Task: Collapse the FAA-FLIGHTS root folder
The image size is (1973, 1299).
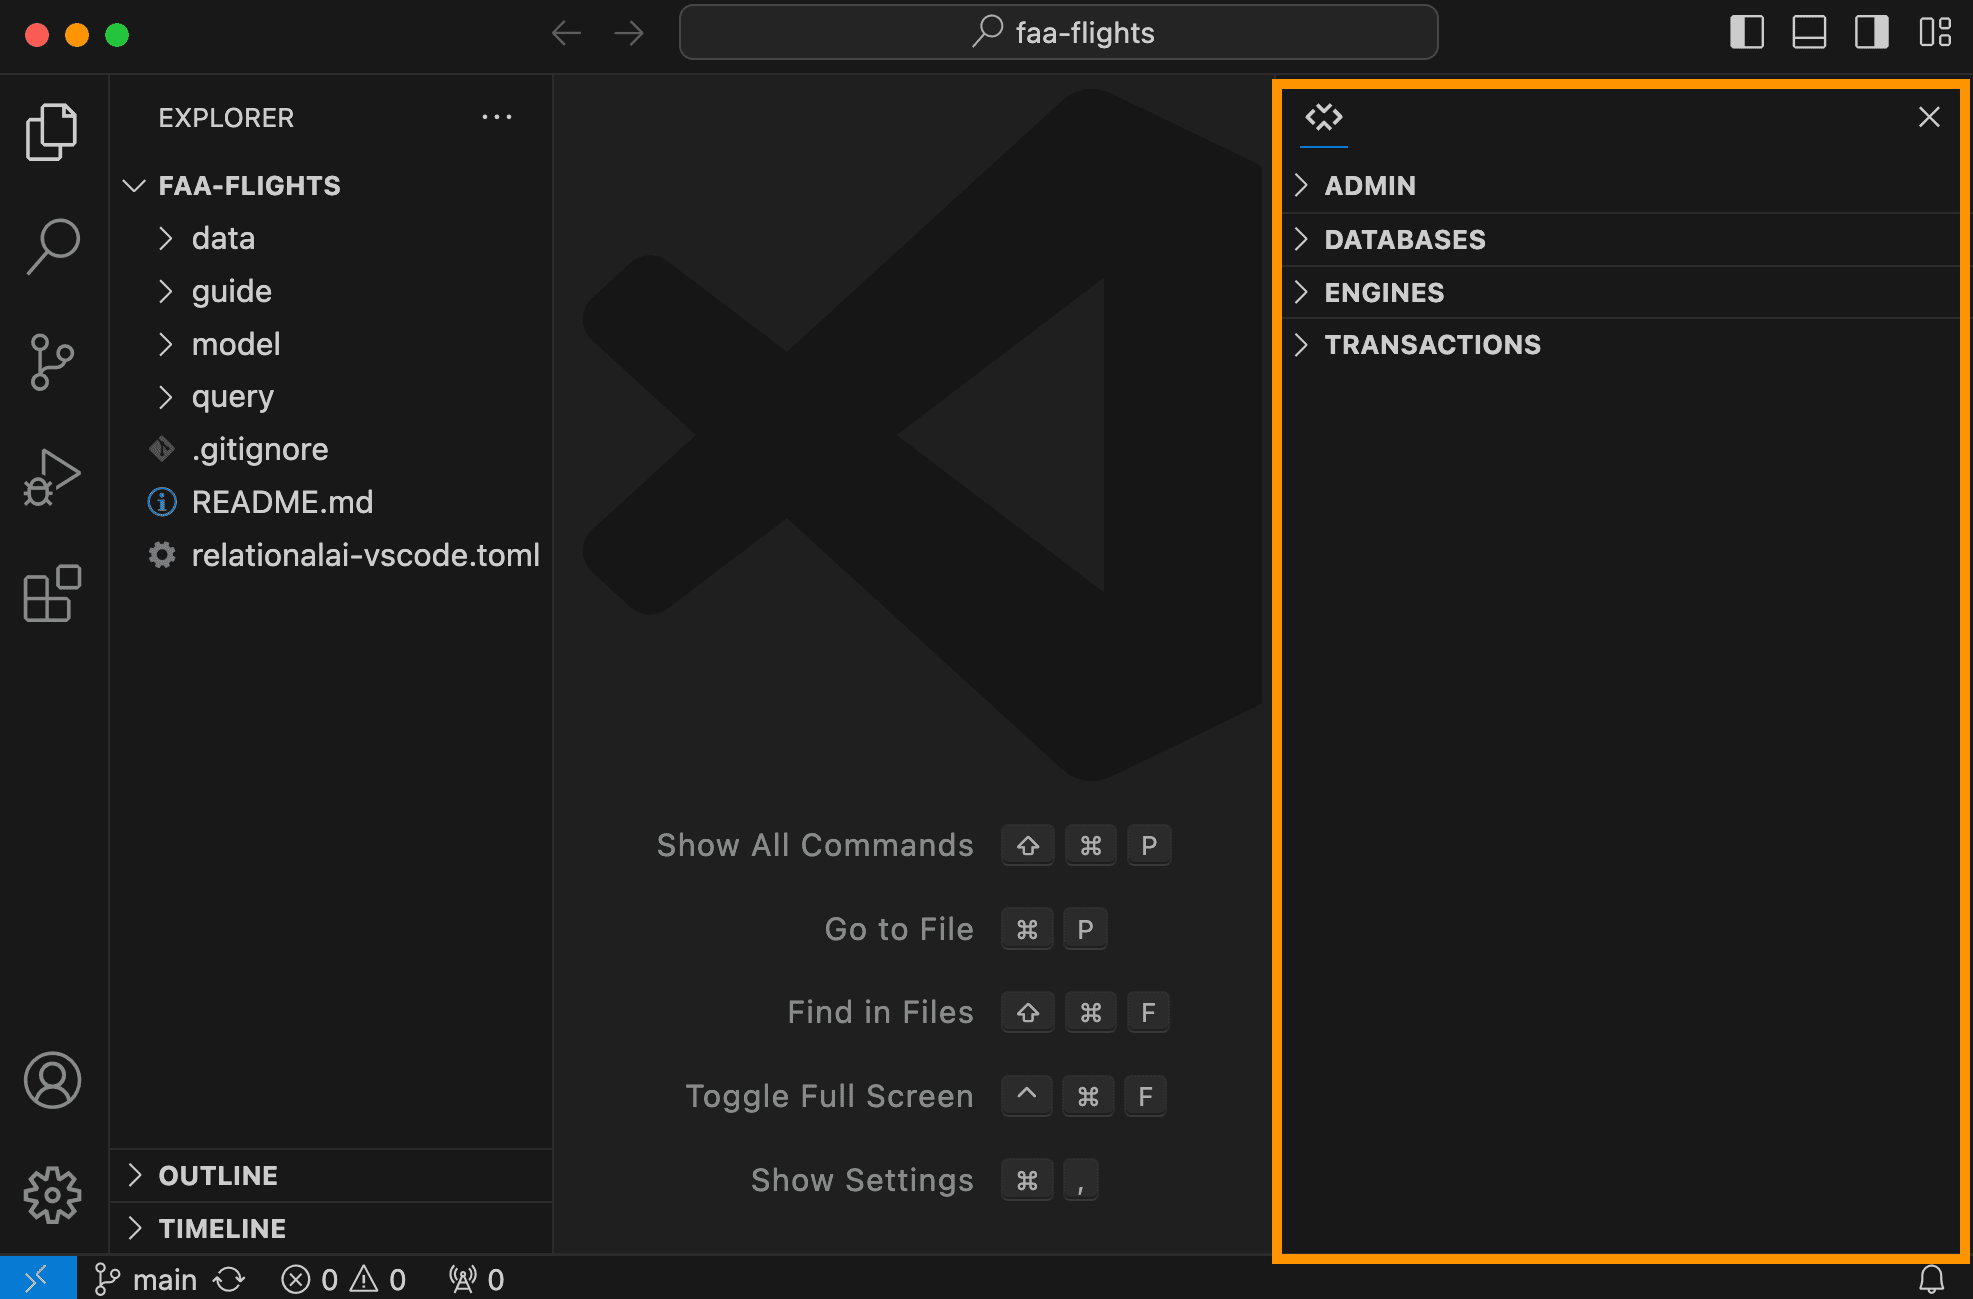Action: coord(330,186)
